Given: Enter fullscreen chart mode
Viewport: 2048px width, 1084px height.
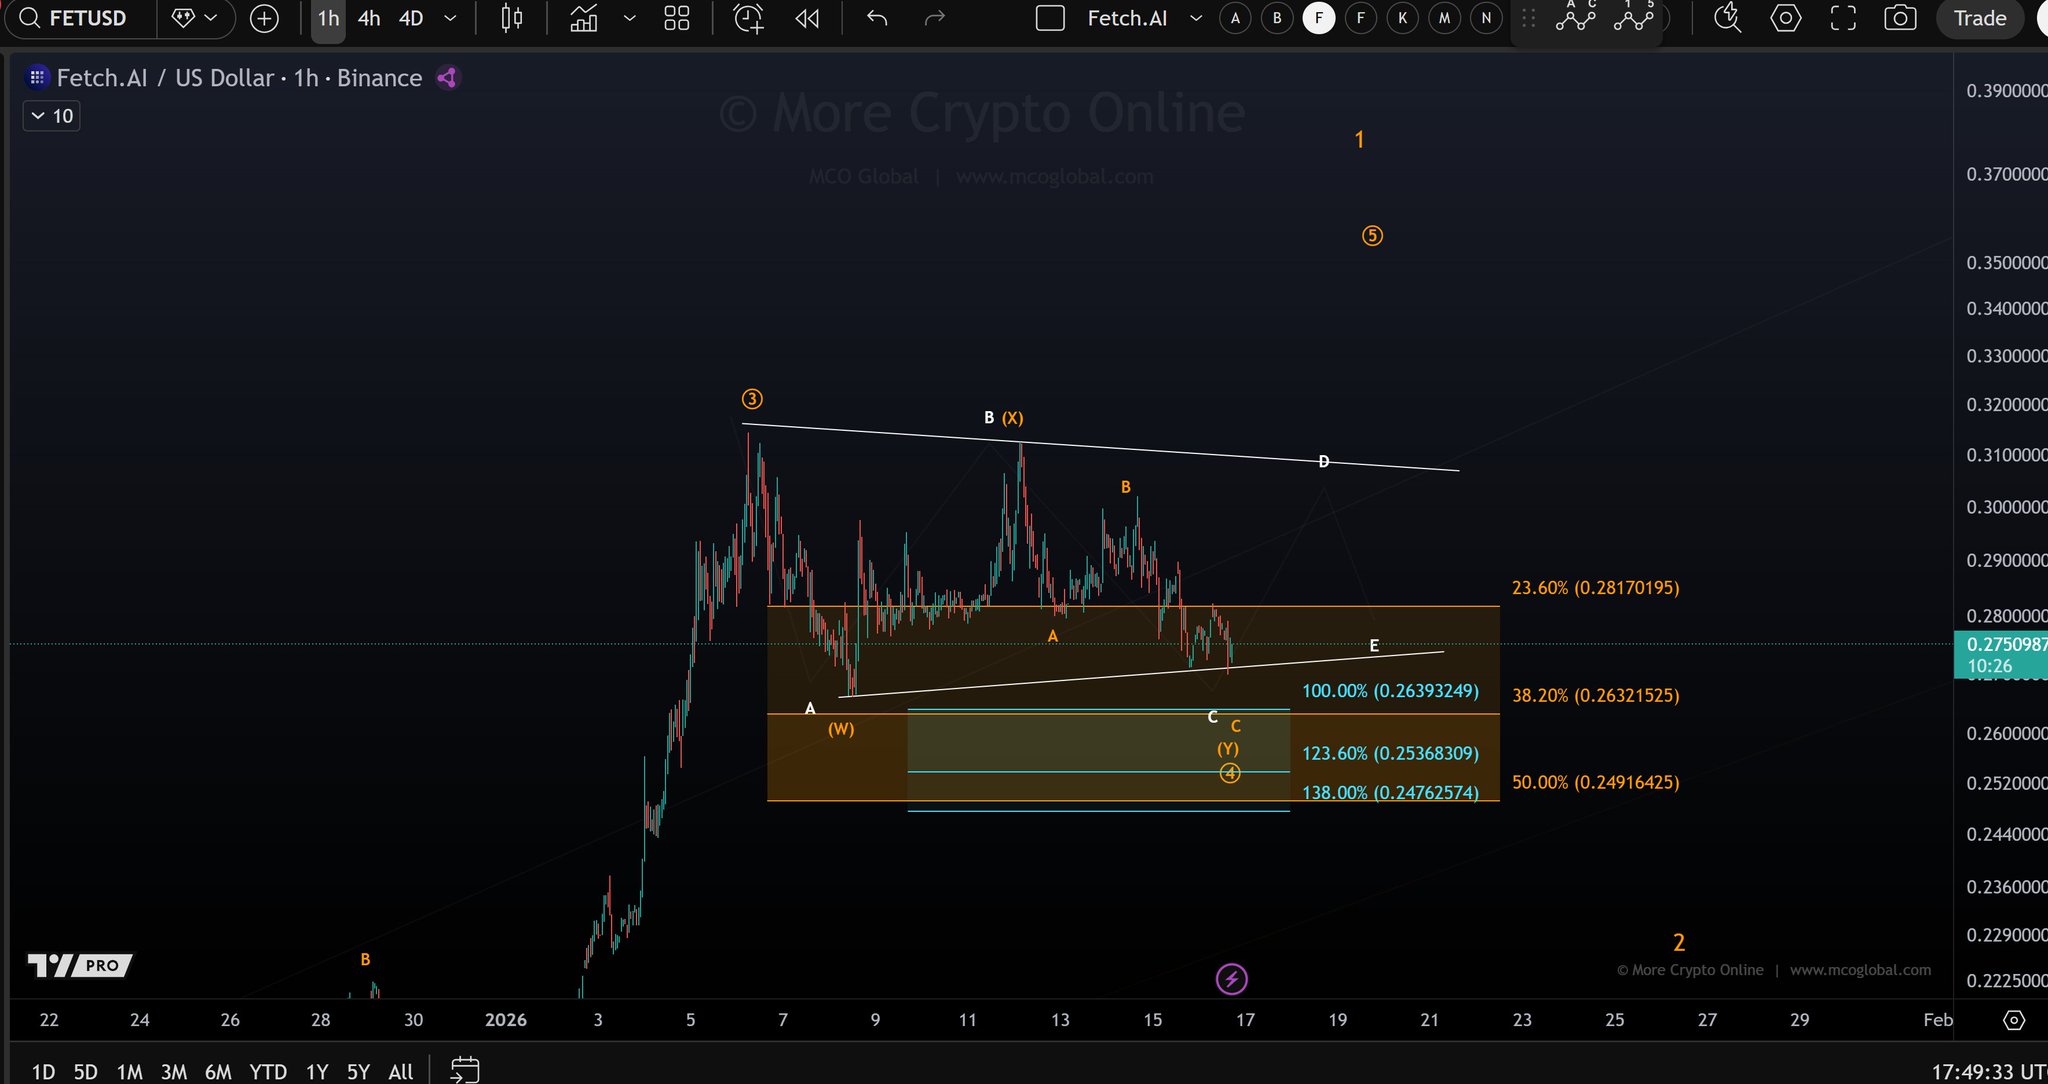Looking at the screenshot, I should (1843, 18).
